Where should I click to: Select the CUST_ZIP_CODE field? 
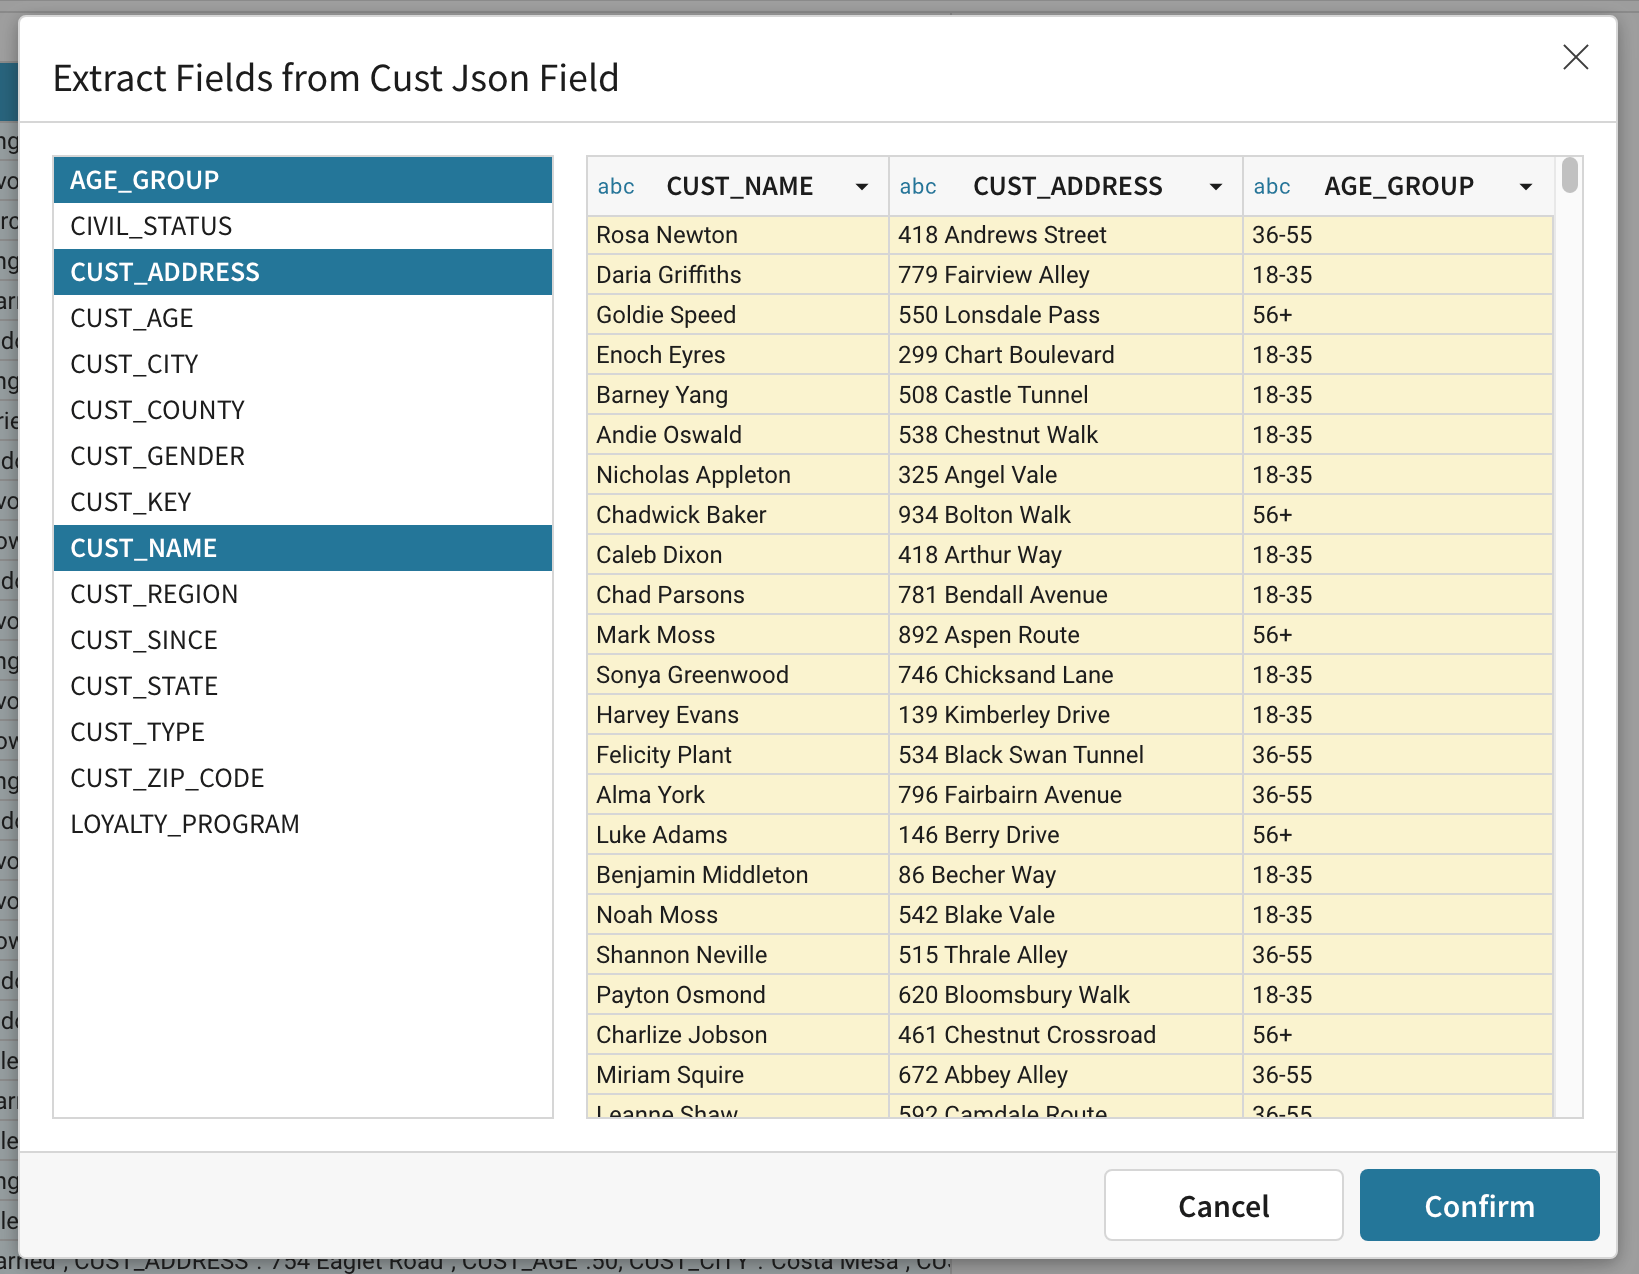303,778
